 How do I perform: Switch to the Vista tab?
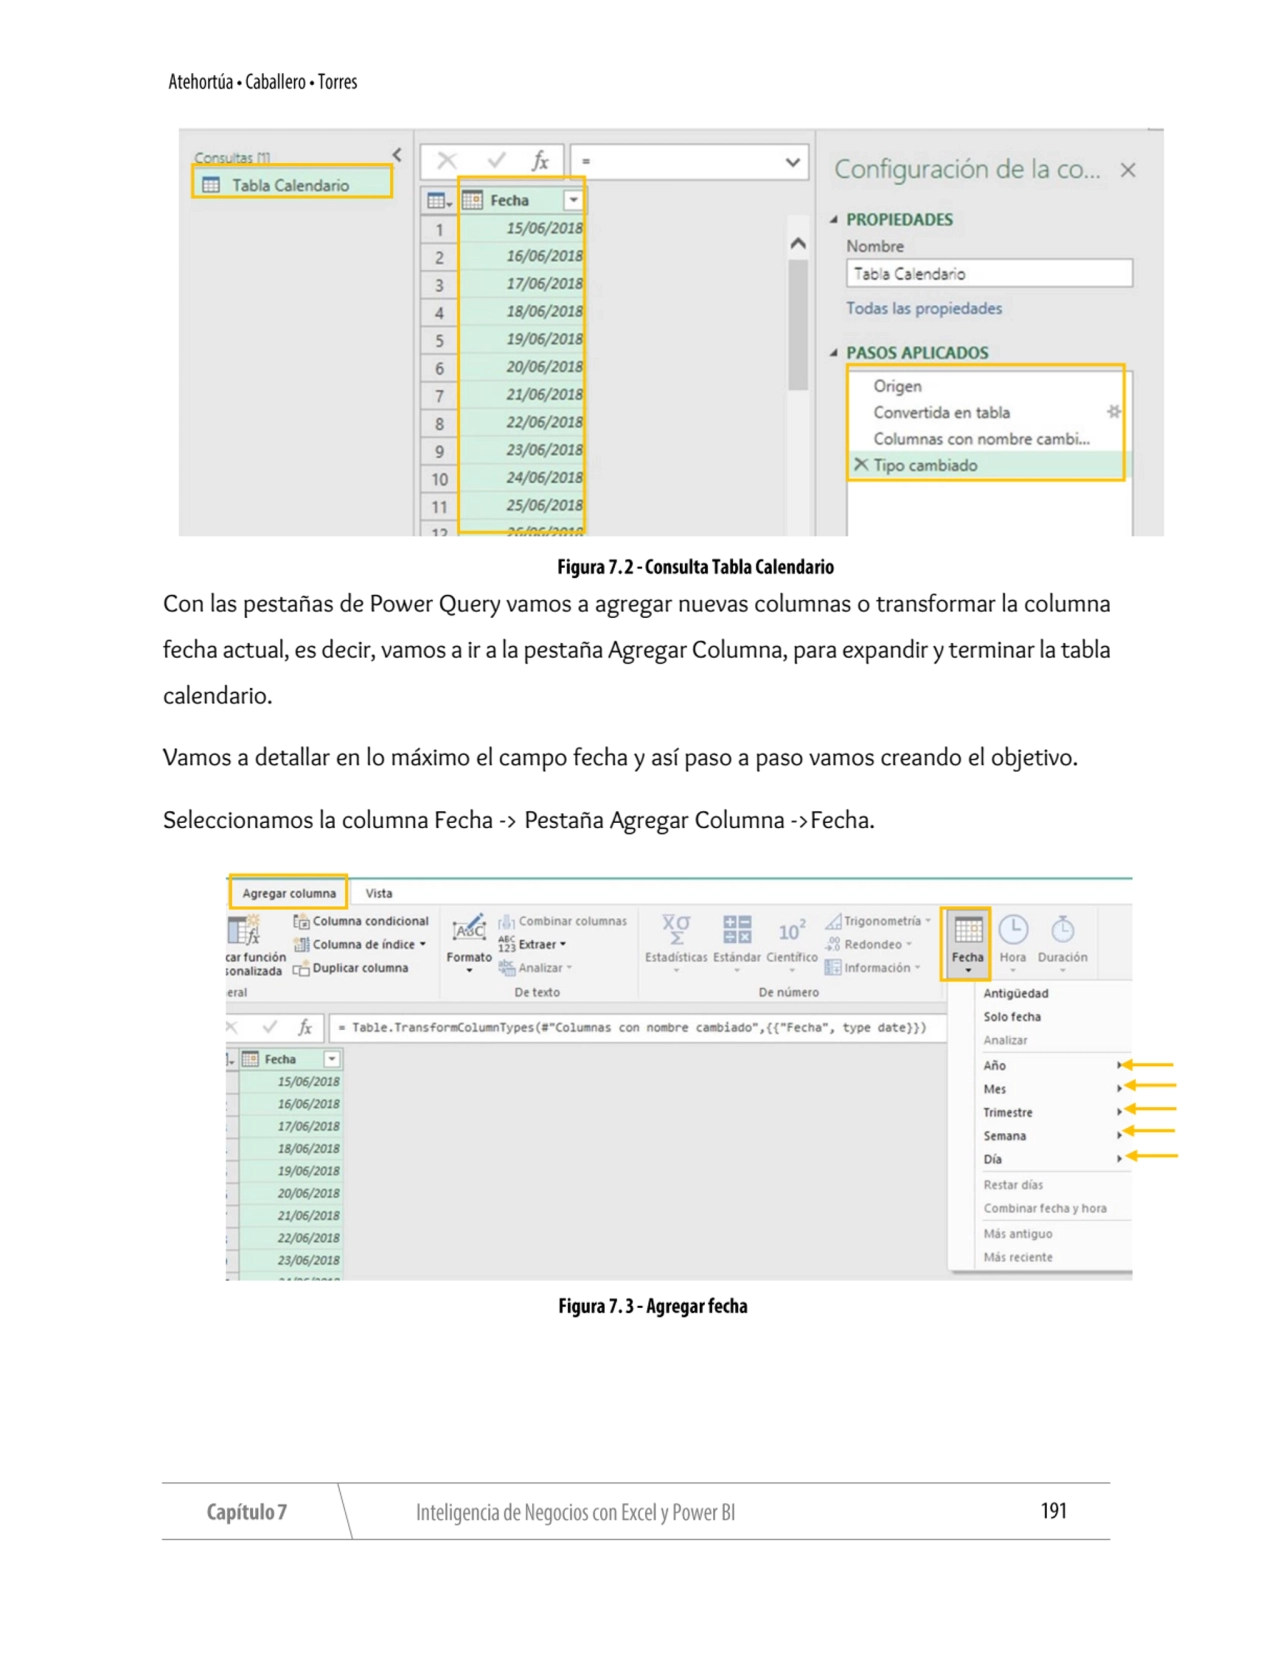[379, 893]
